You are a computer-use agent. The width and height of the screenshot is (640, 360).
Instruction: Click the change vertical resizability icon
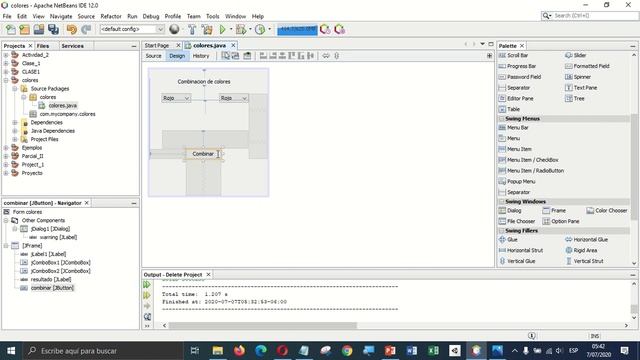pyautogui.click(x=336, y=56)
